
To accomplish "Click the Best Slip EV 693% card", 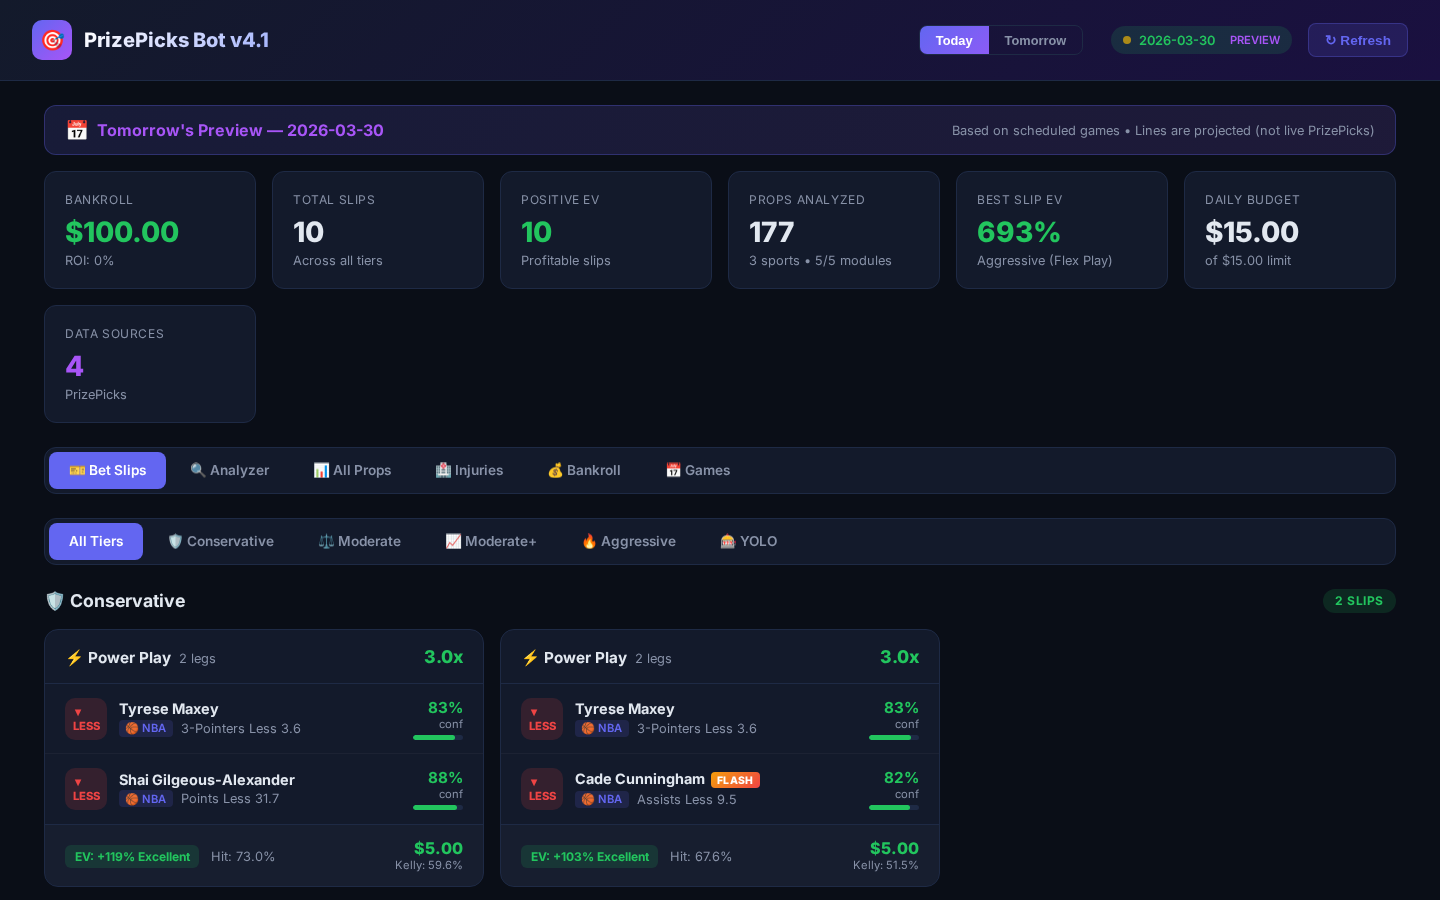I will point(1062,230).
